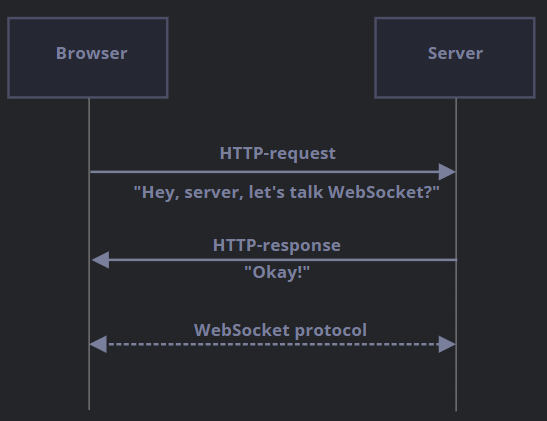Click the Server participant box

455,58
